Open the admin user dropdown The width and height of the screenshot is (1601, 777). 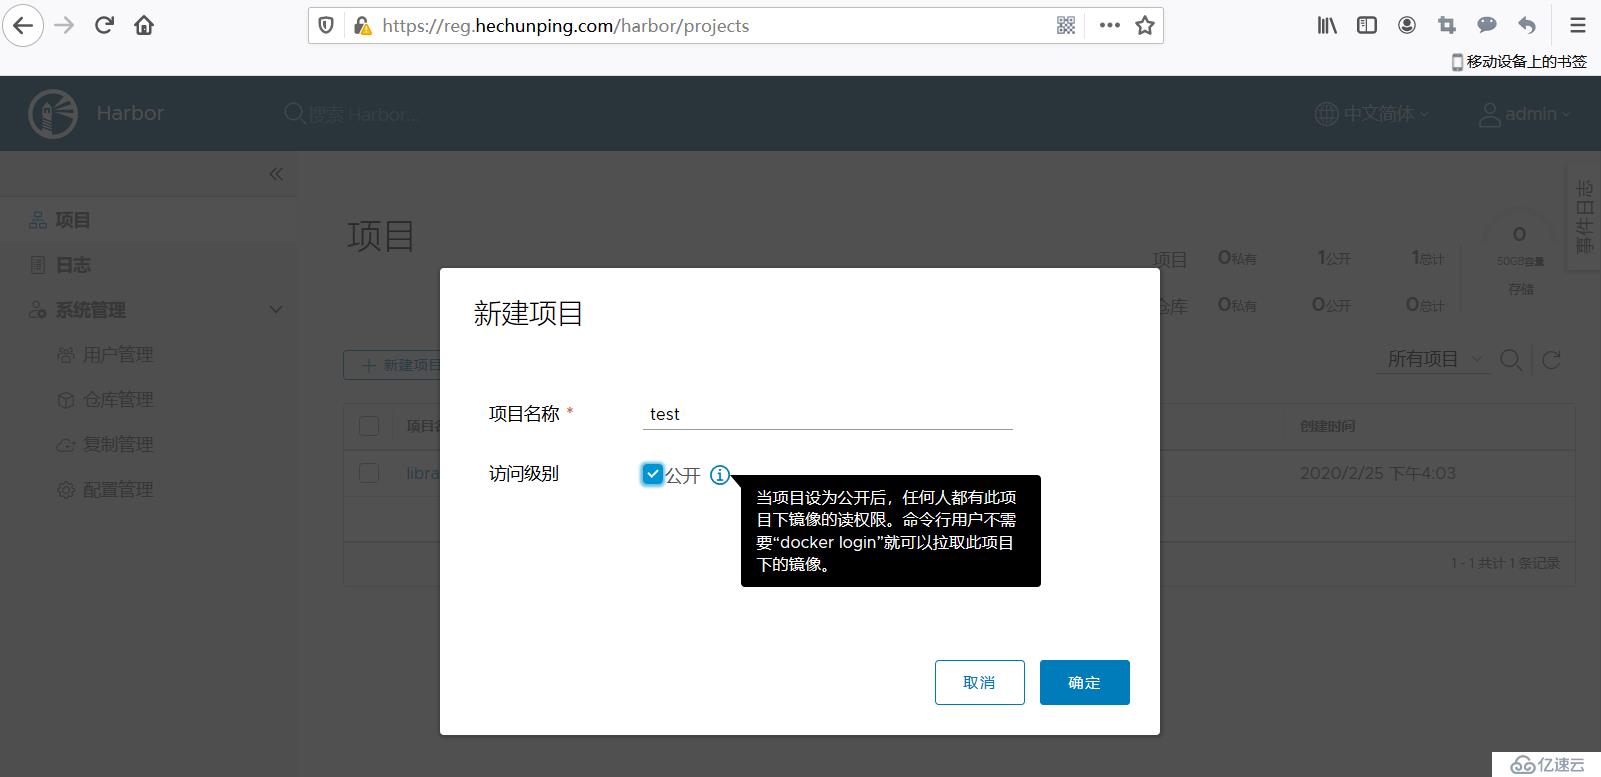click(x=1525, y=114)
